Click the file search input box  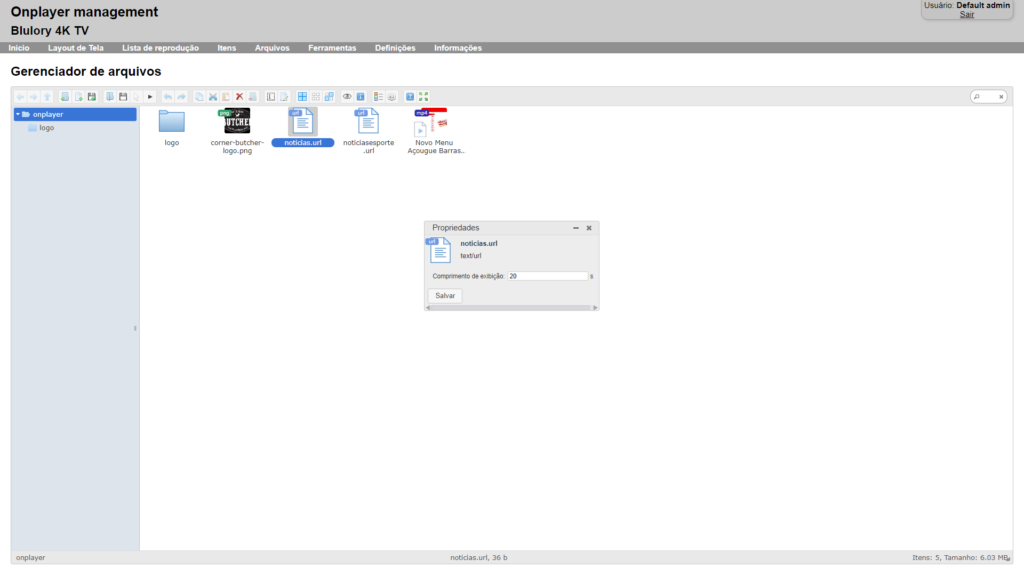989,97
